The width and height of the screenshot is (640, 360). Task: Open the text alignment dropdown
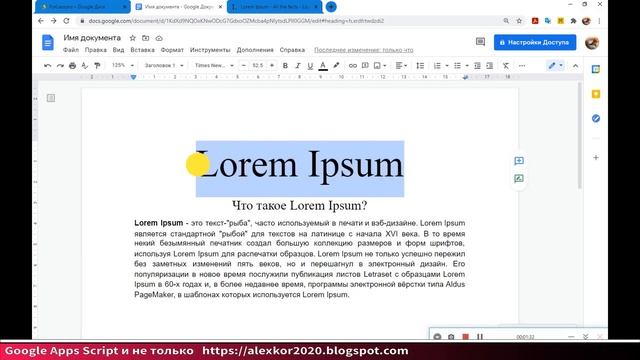point(401,66)
